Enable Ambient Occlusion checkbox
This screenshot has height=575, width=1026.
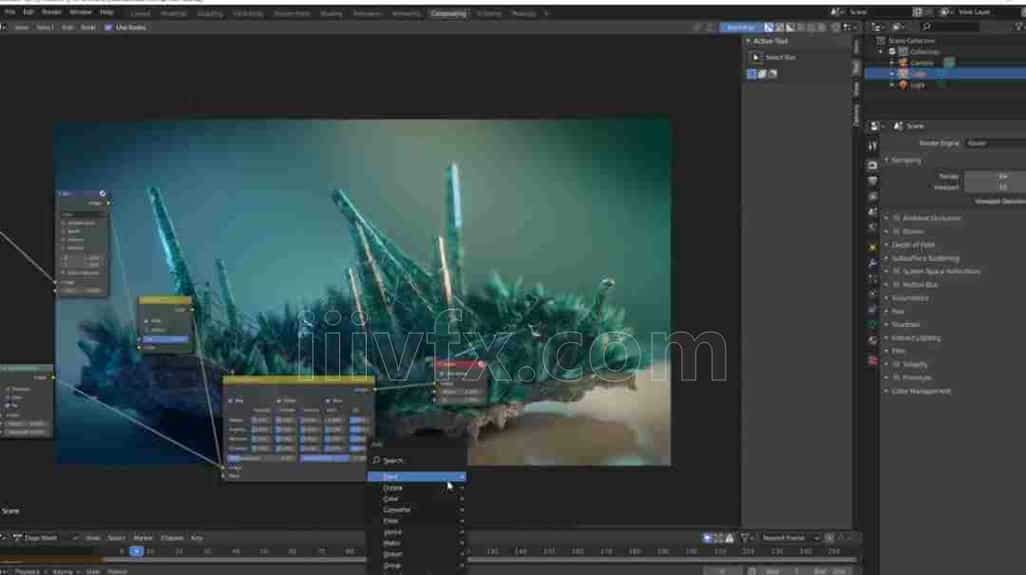pyautogui.click(x=897, y=218)
